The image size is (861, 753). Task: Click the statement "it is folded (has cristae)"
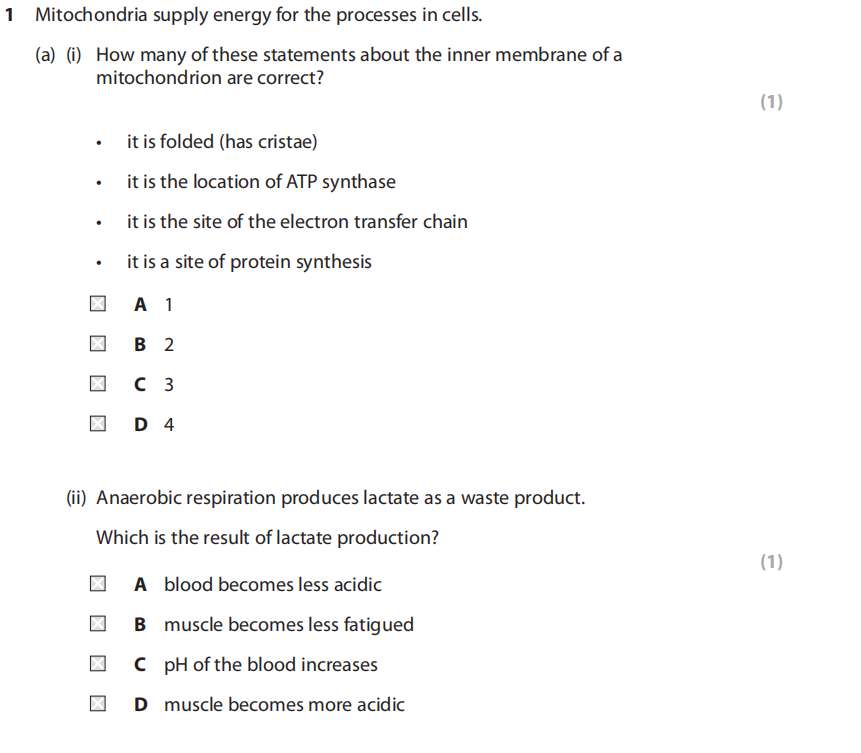(222, 142)
